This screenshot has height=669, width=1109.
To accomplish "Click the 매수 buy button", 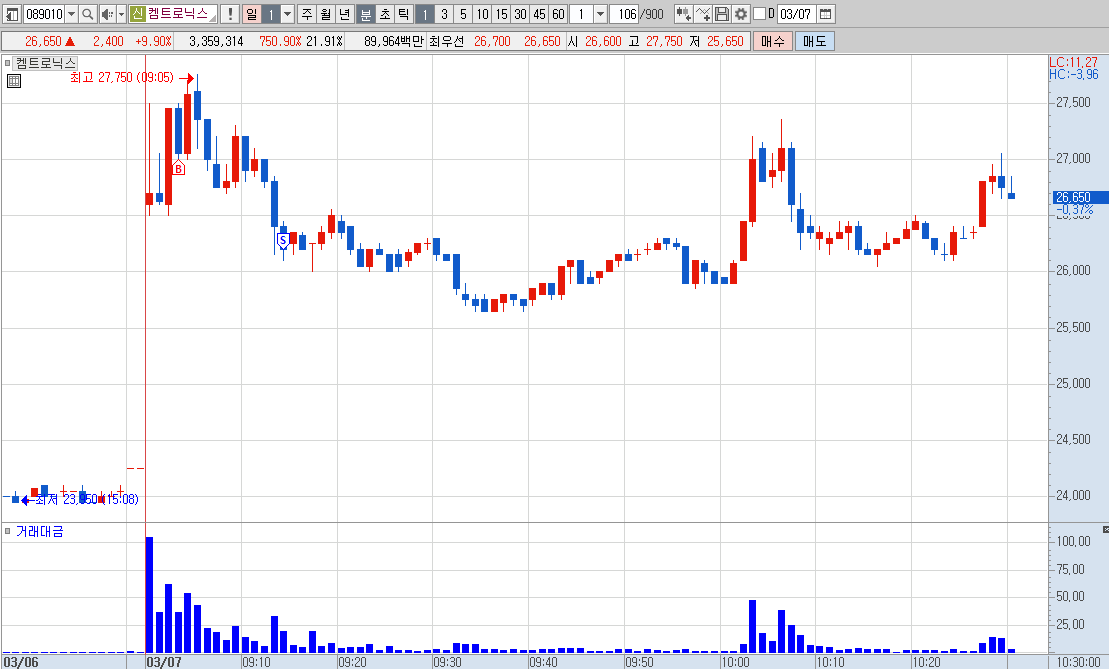I will [773, 42].
